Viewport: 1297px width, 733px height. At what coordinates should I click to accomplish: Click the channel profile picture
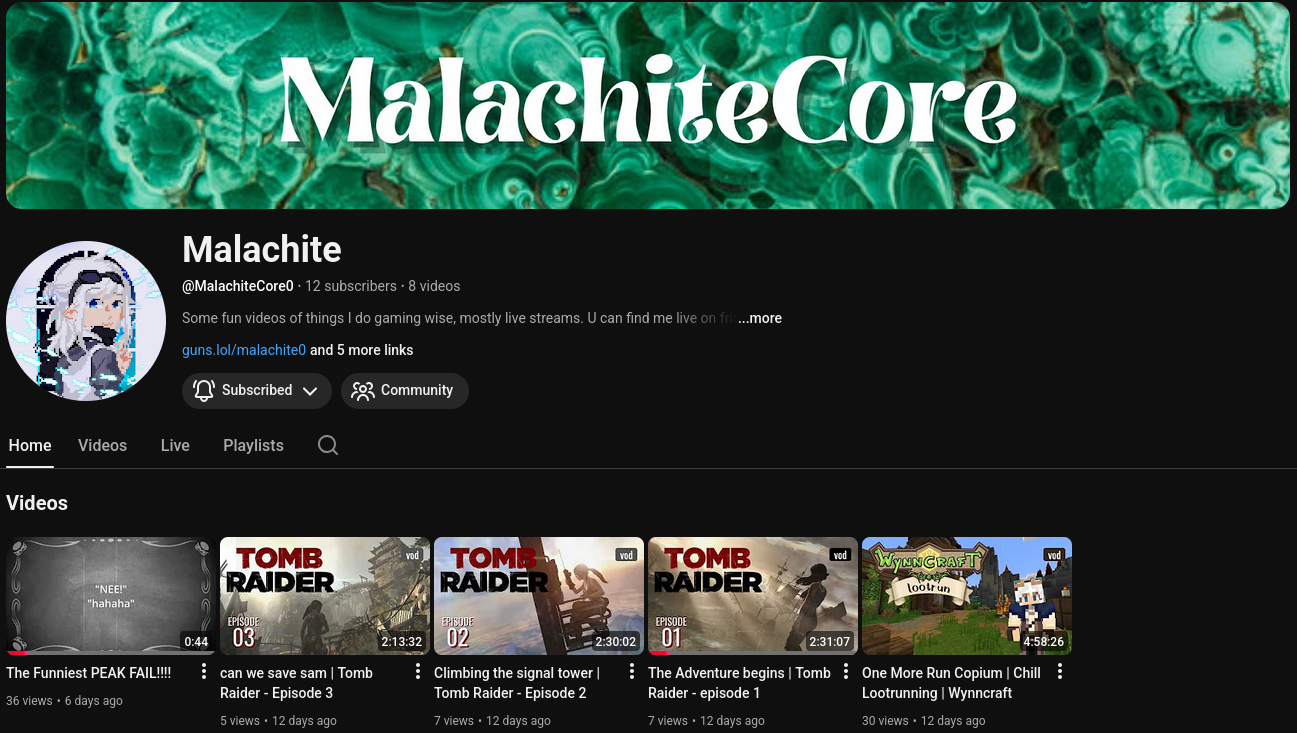tap(86, 320)
